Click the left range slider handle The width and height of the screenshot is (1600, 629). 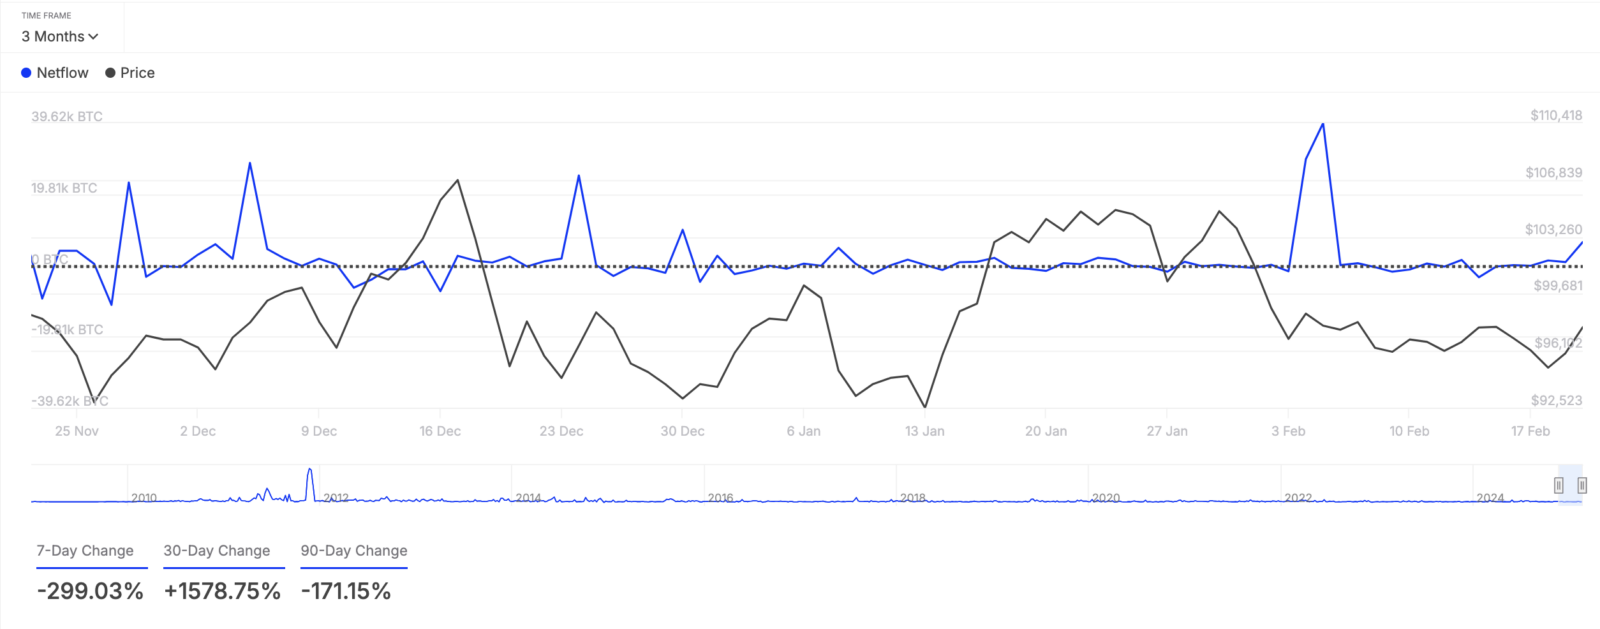pos(1558,485)
